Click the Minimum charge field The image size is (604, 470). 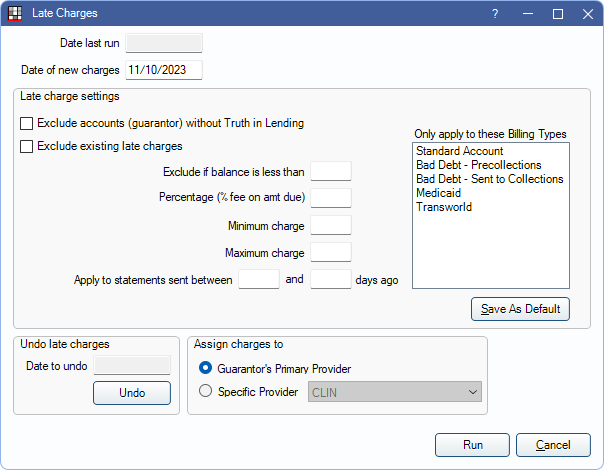pos(331,226)
